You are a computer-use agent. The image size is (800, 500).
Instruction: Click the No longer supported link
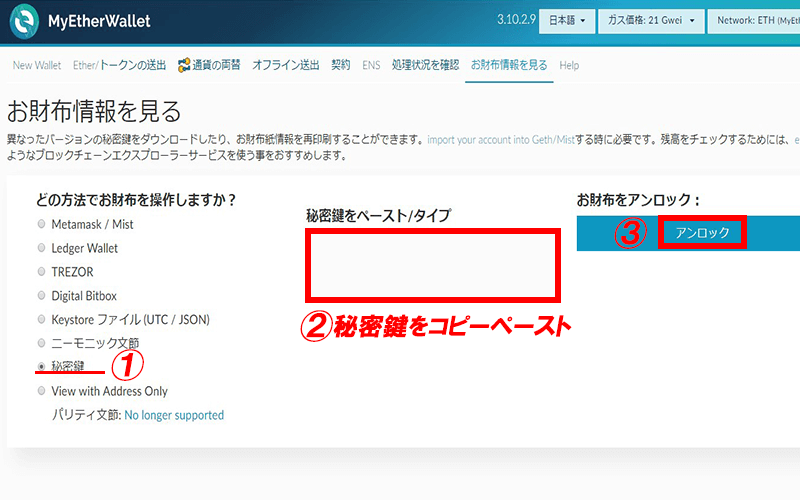174,415
